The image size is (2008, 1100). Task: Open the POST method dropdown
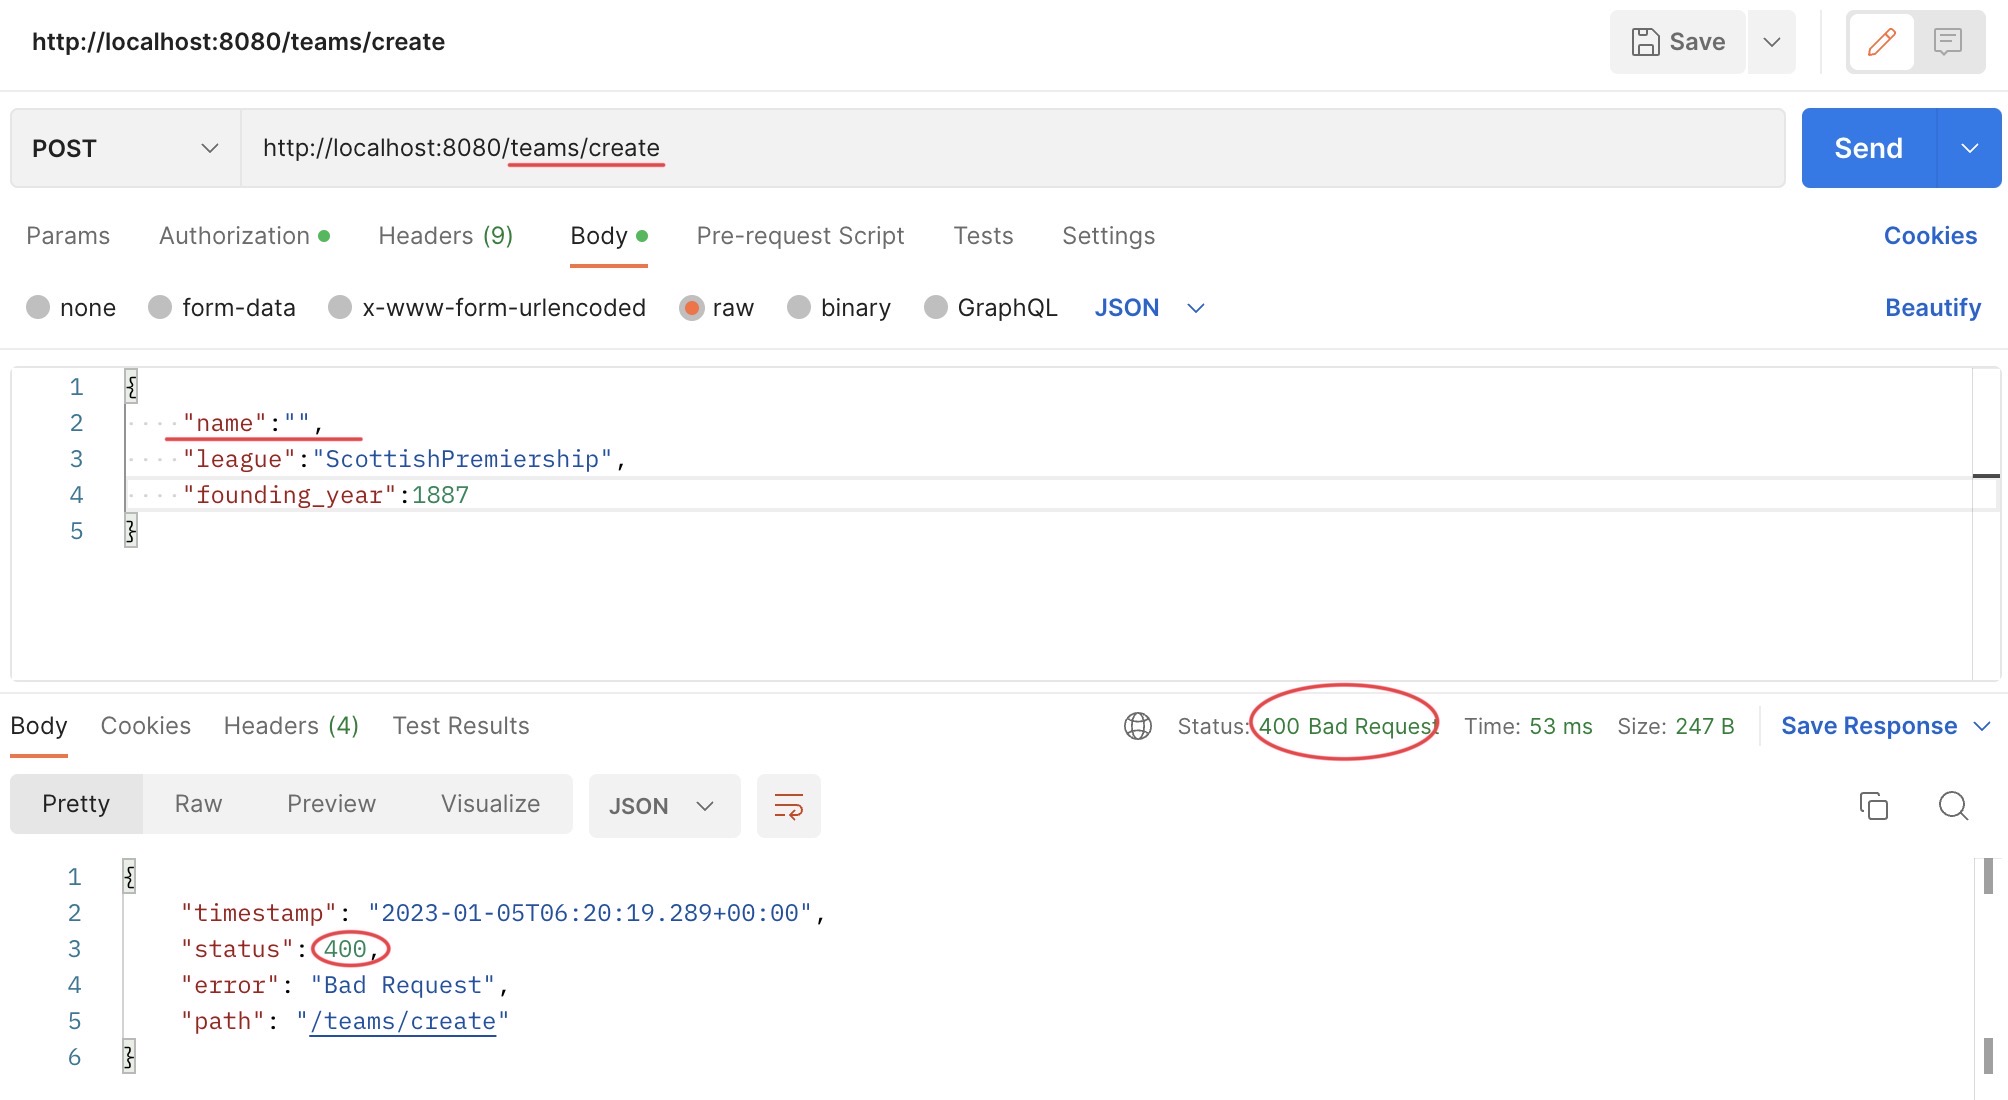click(125, 148)
